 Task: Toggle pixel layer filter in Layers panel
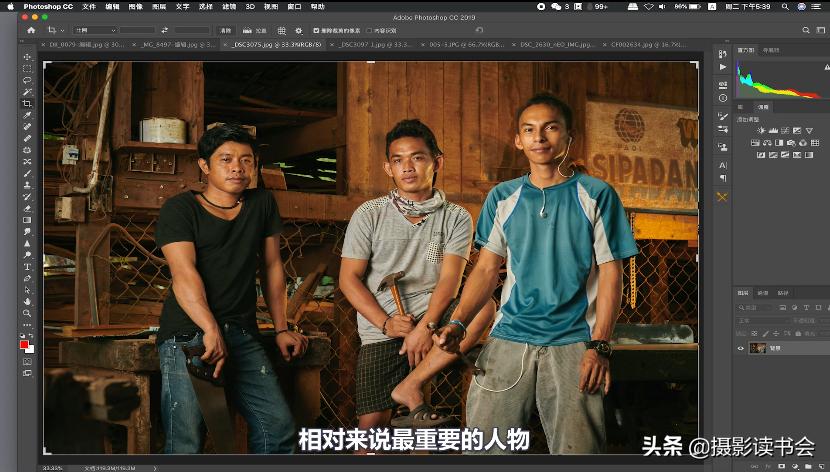point(782,307)
